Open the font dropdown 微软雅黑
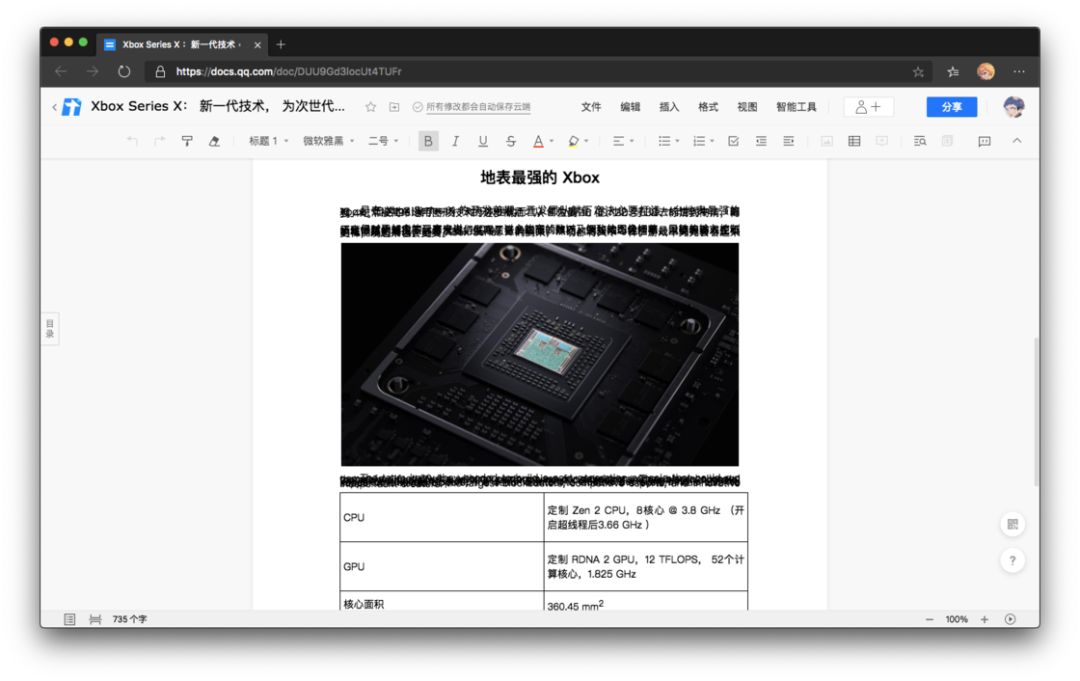Screen dimensions: 1080x681 point(329,141)
